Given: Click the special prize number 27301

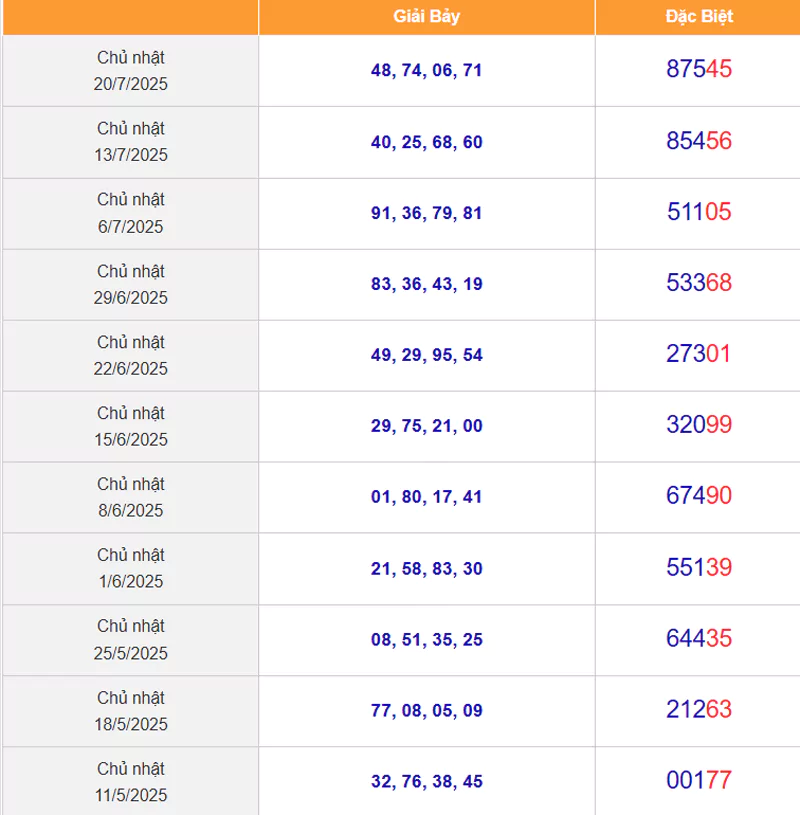Looking at the screenshot, I should [x=699, y=353].
